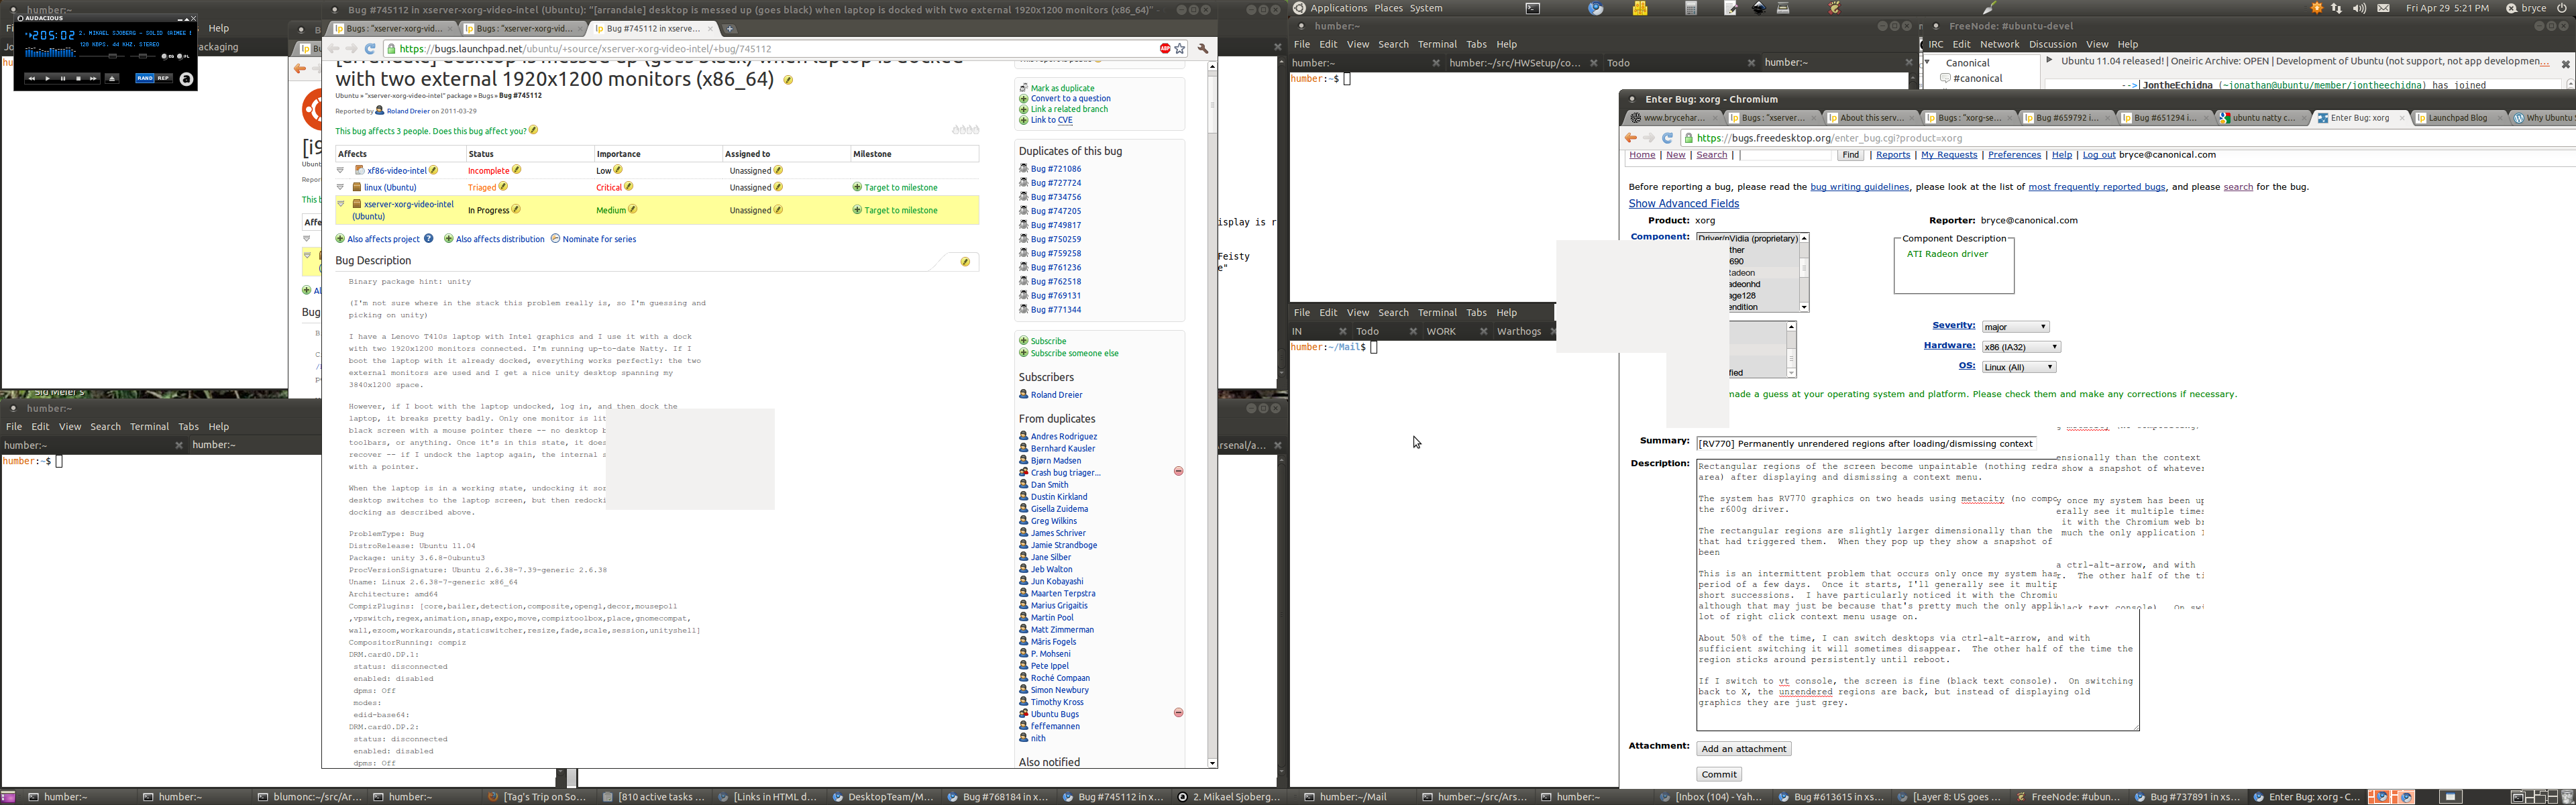Reload the Launchpad bug page
The image size is (2576, 805).
click(x=370, y=48)
